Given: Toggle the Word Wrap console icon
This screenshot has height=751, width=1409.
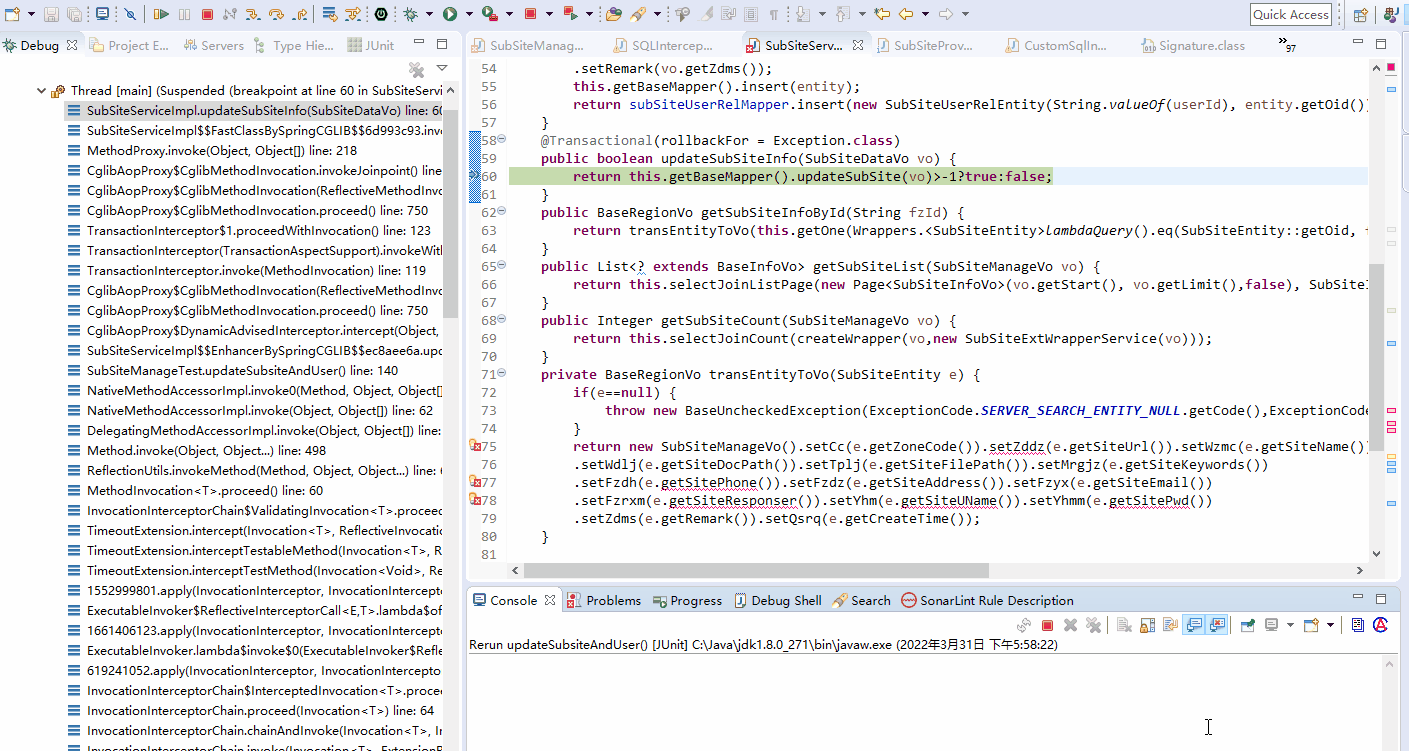Looking at the screenshot, I should tap(1170, 625).
